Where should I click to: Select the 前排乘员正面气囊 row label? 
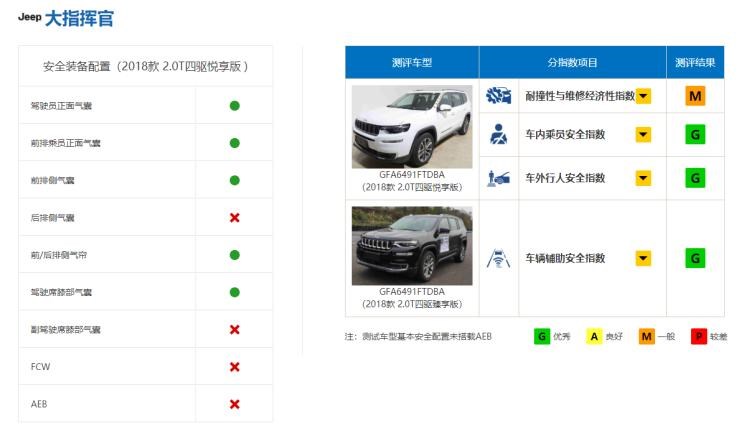point(65,143)
